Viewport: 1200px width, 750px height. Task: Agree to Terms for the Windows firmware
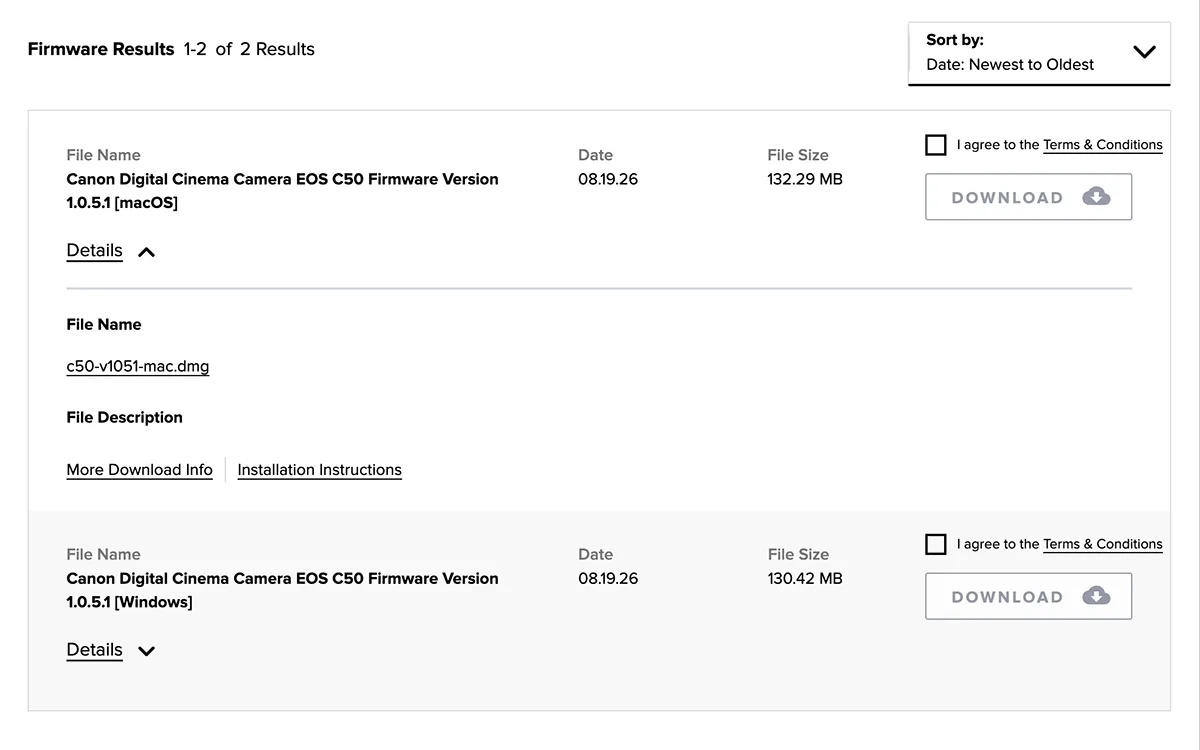coord(936,544)
